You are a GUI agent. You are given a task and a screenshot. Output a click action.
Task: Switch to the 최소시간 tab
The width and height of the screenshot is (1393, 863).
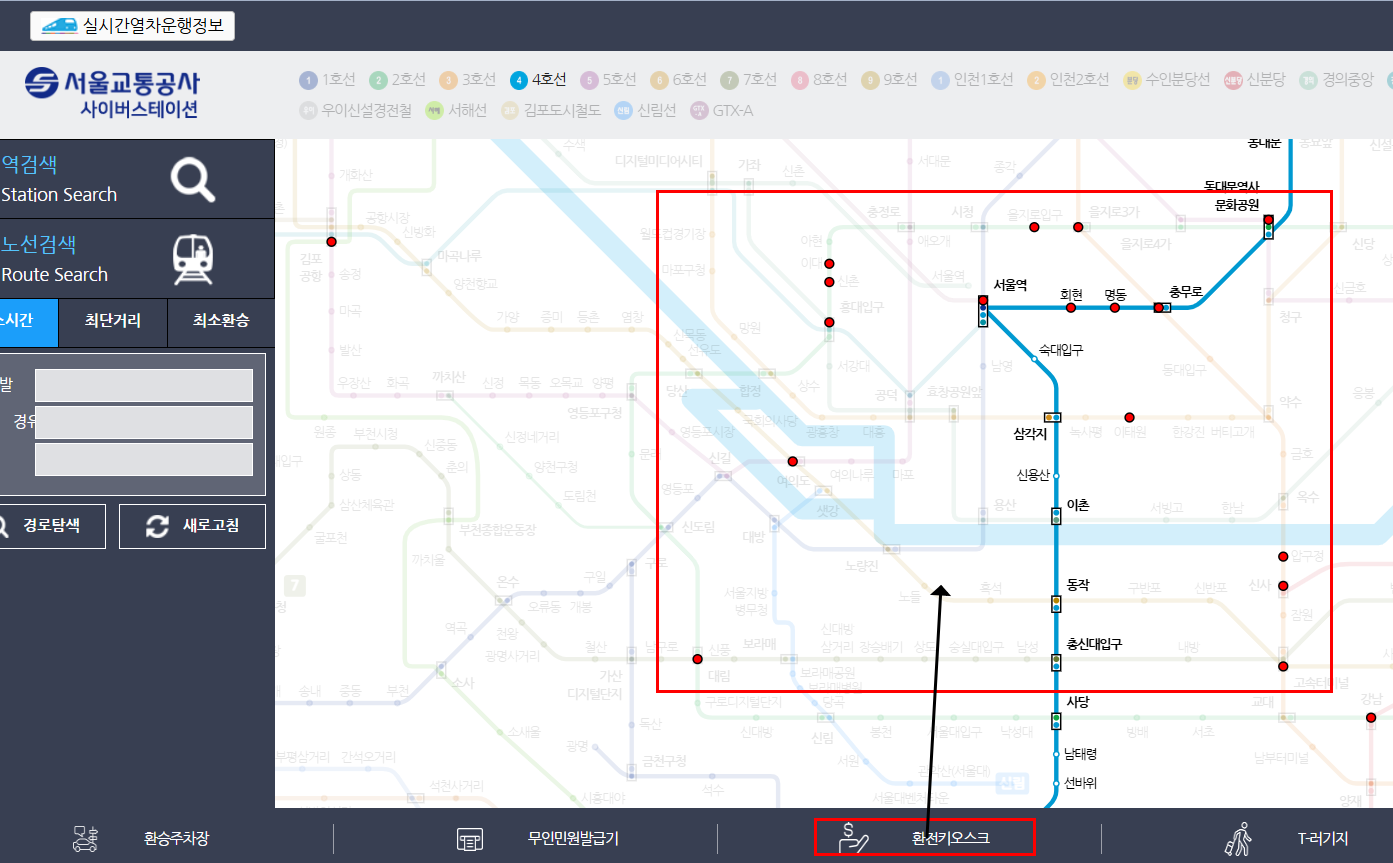click(x=29, y=322)
